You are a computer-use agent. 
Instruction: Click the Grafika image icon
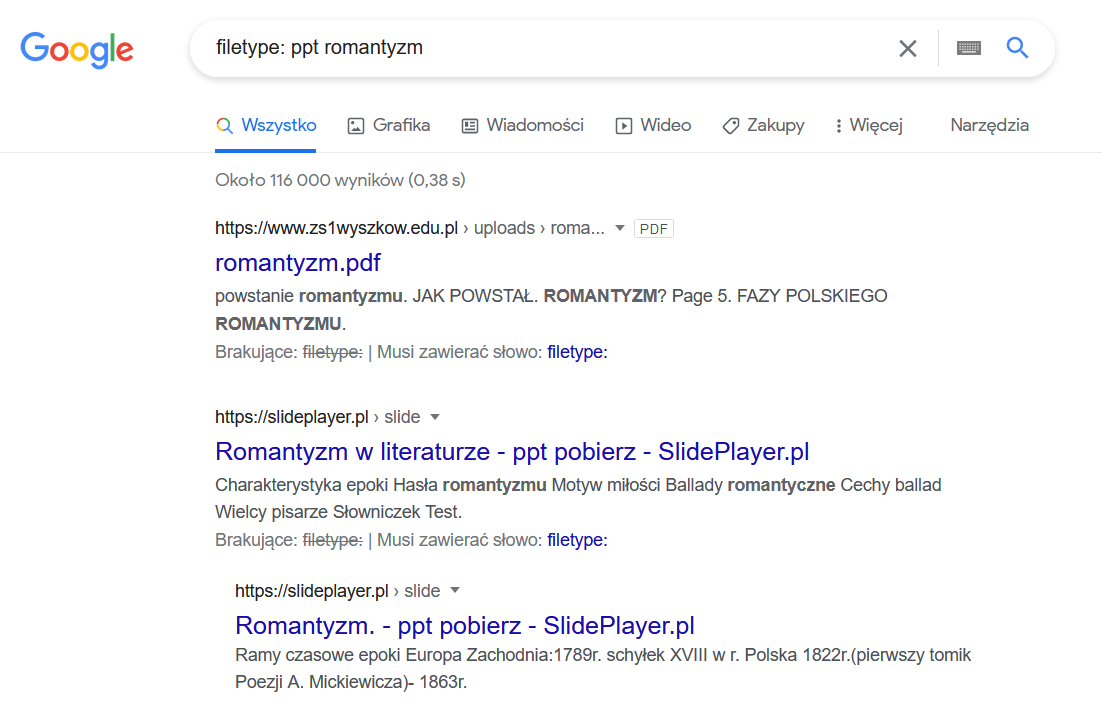(x=356, y=126)
